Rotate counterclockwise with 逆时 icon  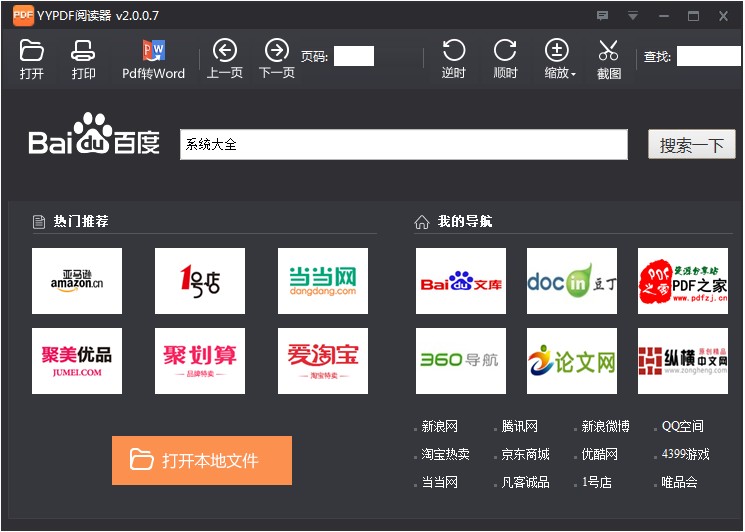454,50
